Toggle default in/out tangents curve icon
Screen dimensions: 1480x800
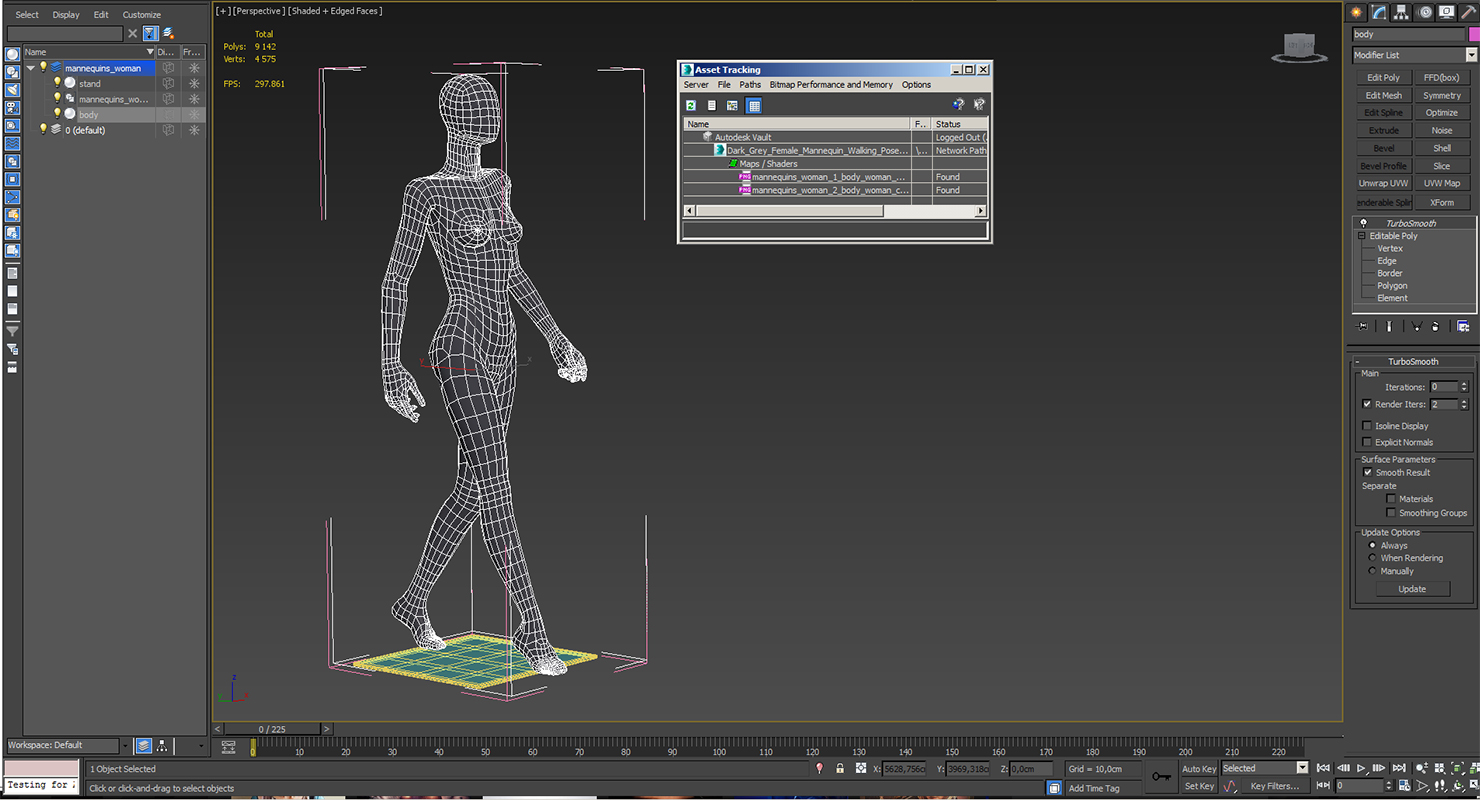pos(1230,786)
